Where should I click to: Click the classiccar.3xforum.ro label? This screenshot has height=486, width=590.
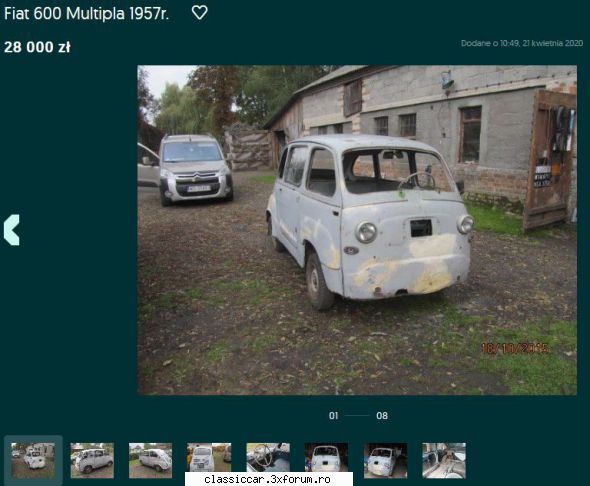[x=268, y=479]
